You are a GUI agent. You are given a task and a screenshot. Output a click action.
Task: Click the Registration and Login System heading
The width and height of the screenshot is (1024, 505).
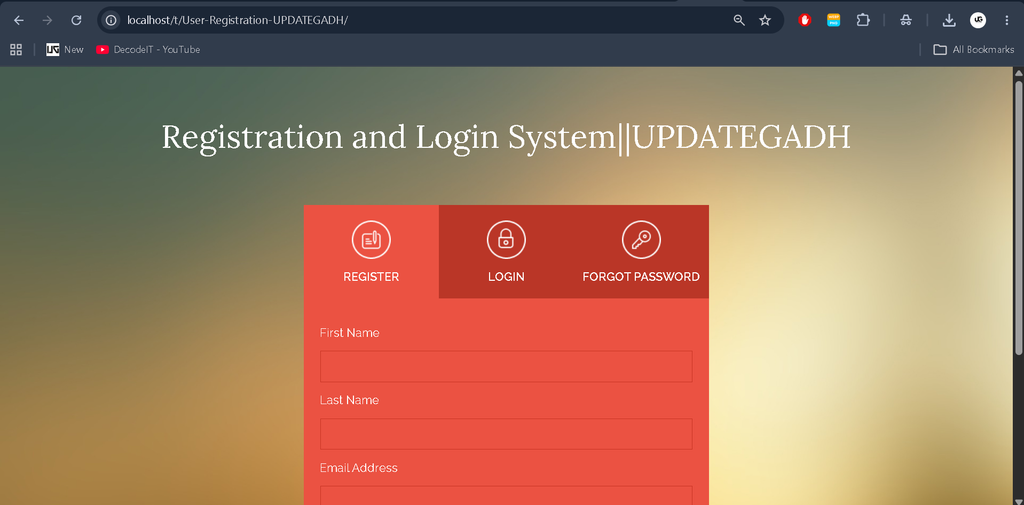(x=506, y=137)
